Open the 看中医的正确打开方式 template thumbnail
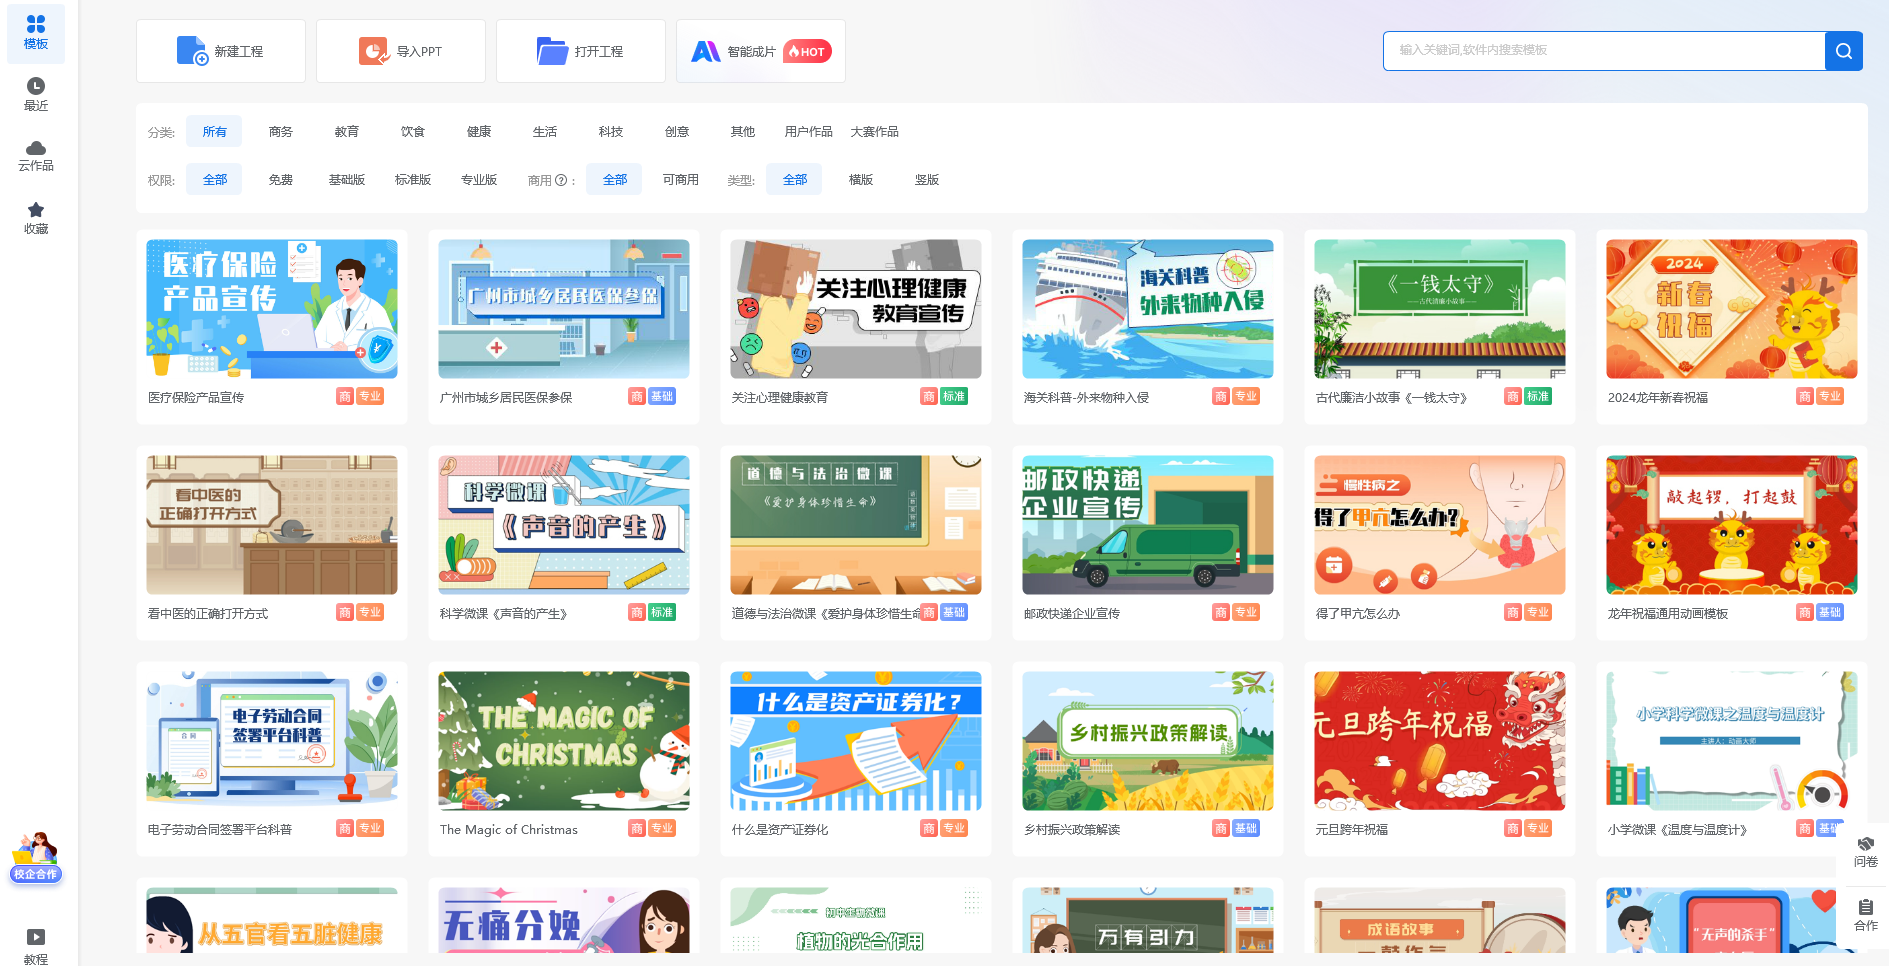1889x966 pixels. 272,525
